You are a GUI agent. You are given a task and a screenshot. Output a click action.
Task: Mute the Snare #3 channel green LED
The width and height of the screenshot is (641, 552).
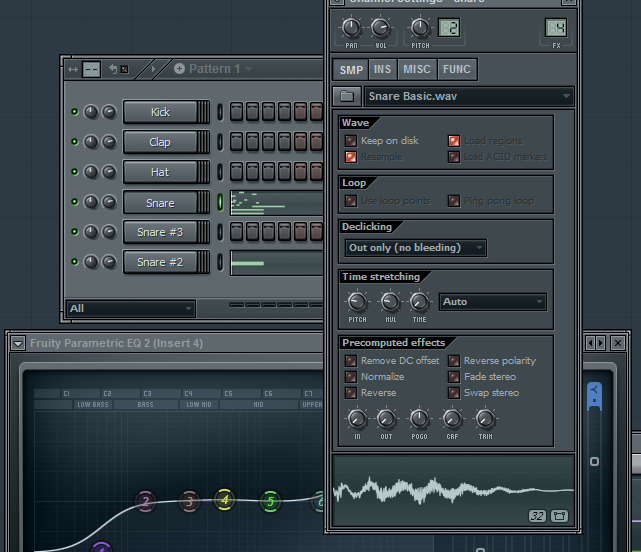74,232
